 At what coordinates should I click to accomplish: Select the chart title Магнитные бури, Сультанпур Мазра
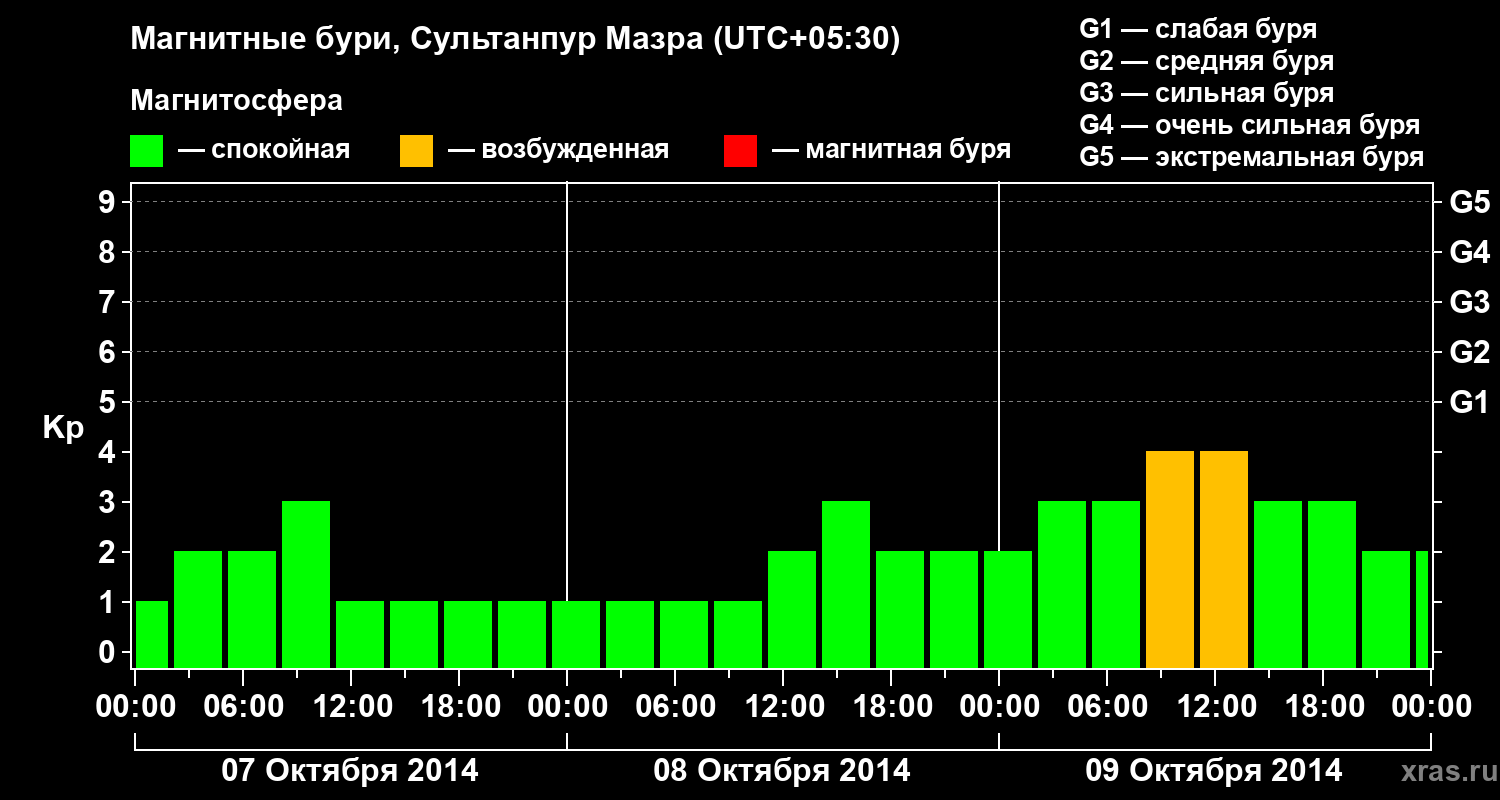pyautogui.click(x=516, y=40)
